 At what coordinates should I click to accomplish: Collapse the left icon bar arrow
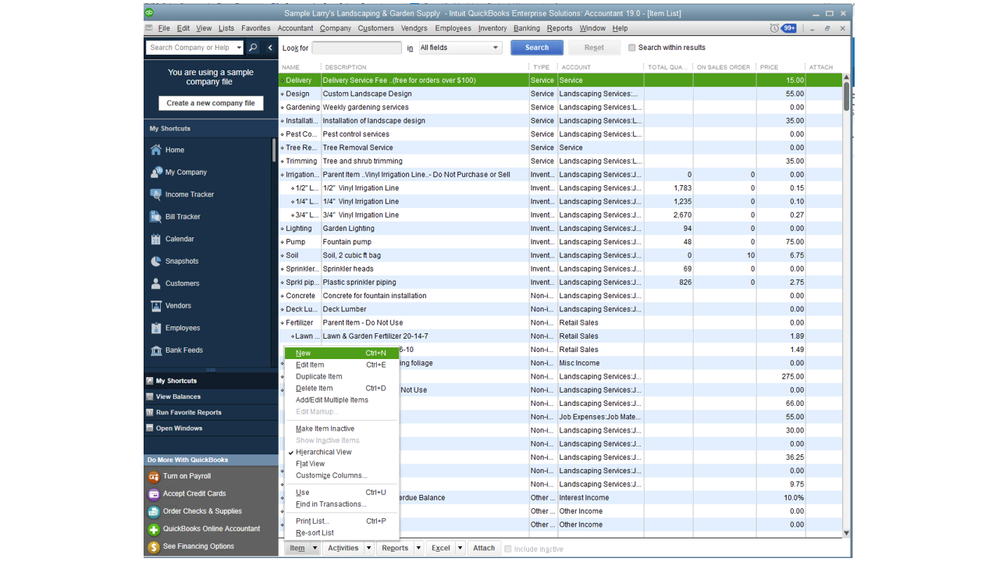(x=270, y=47)
